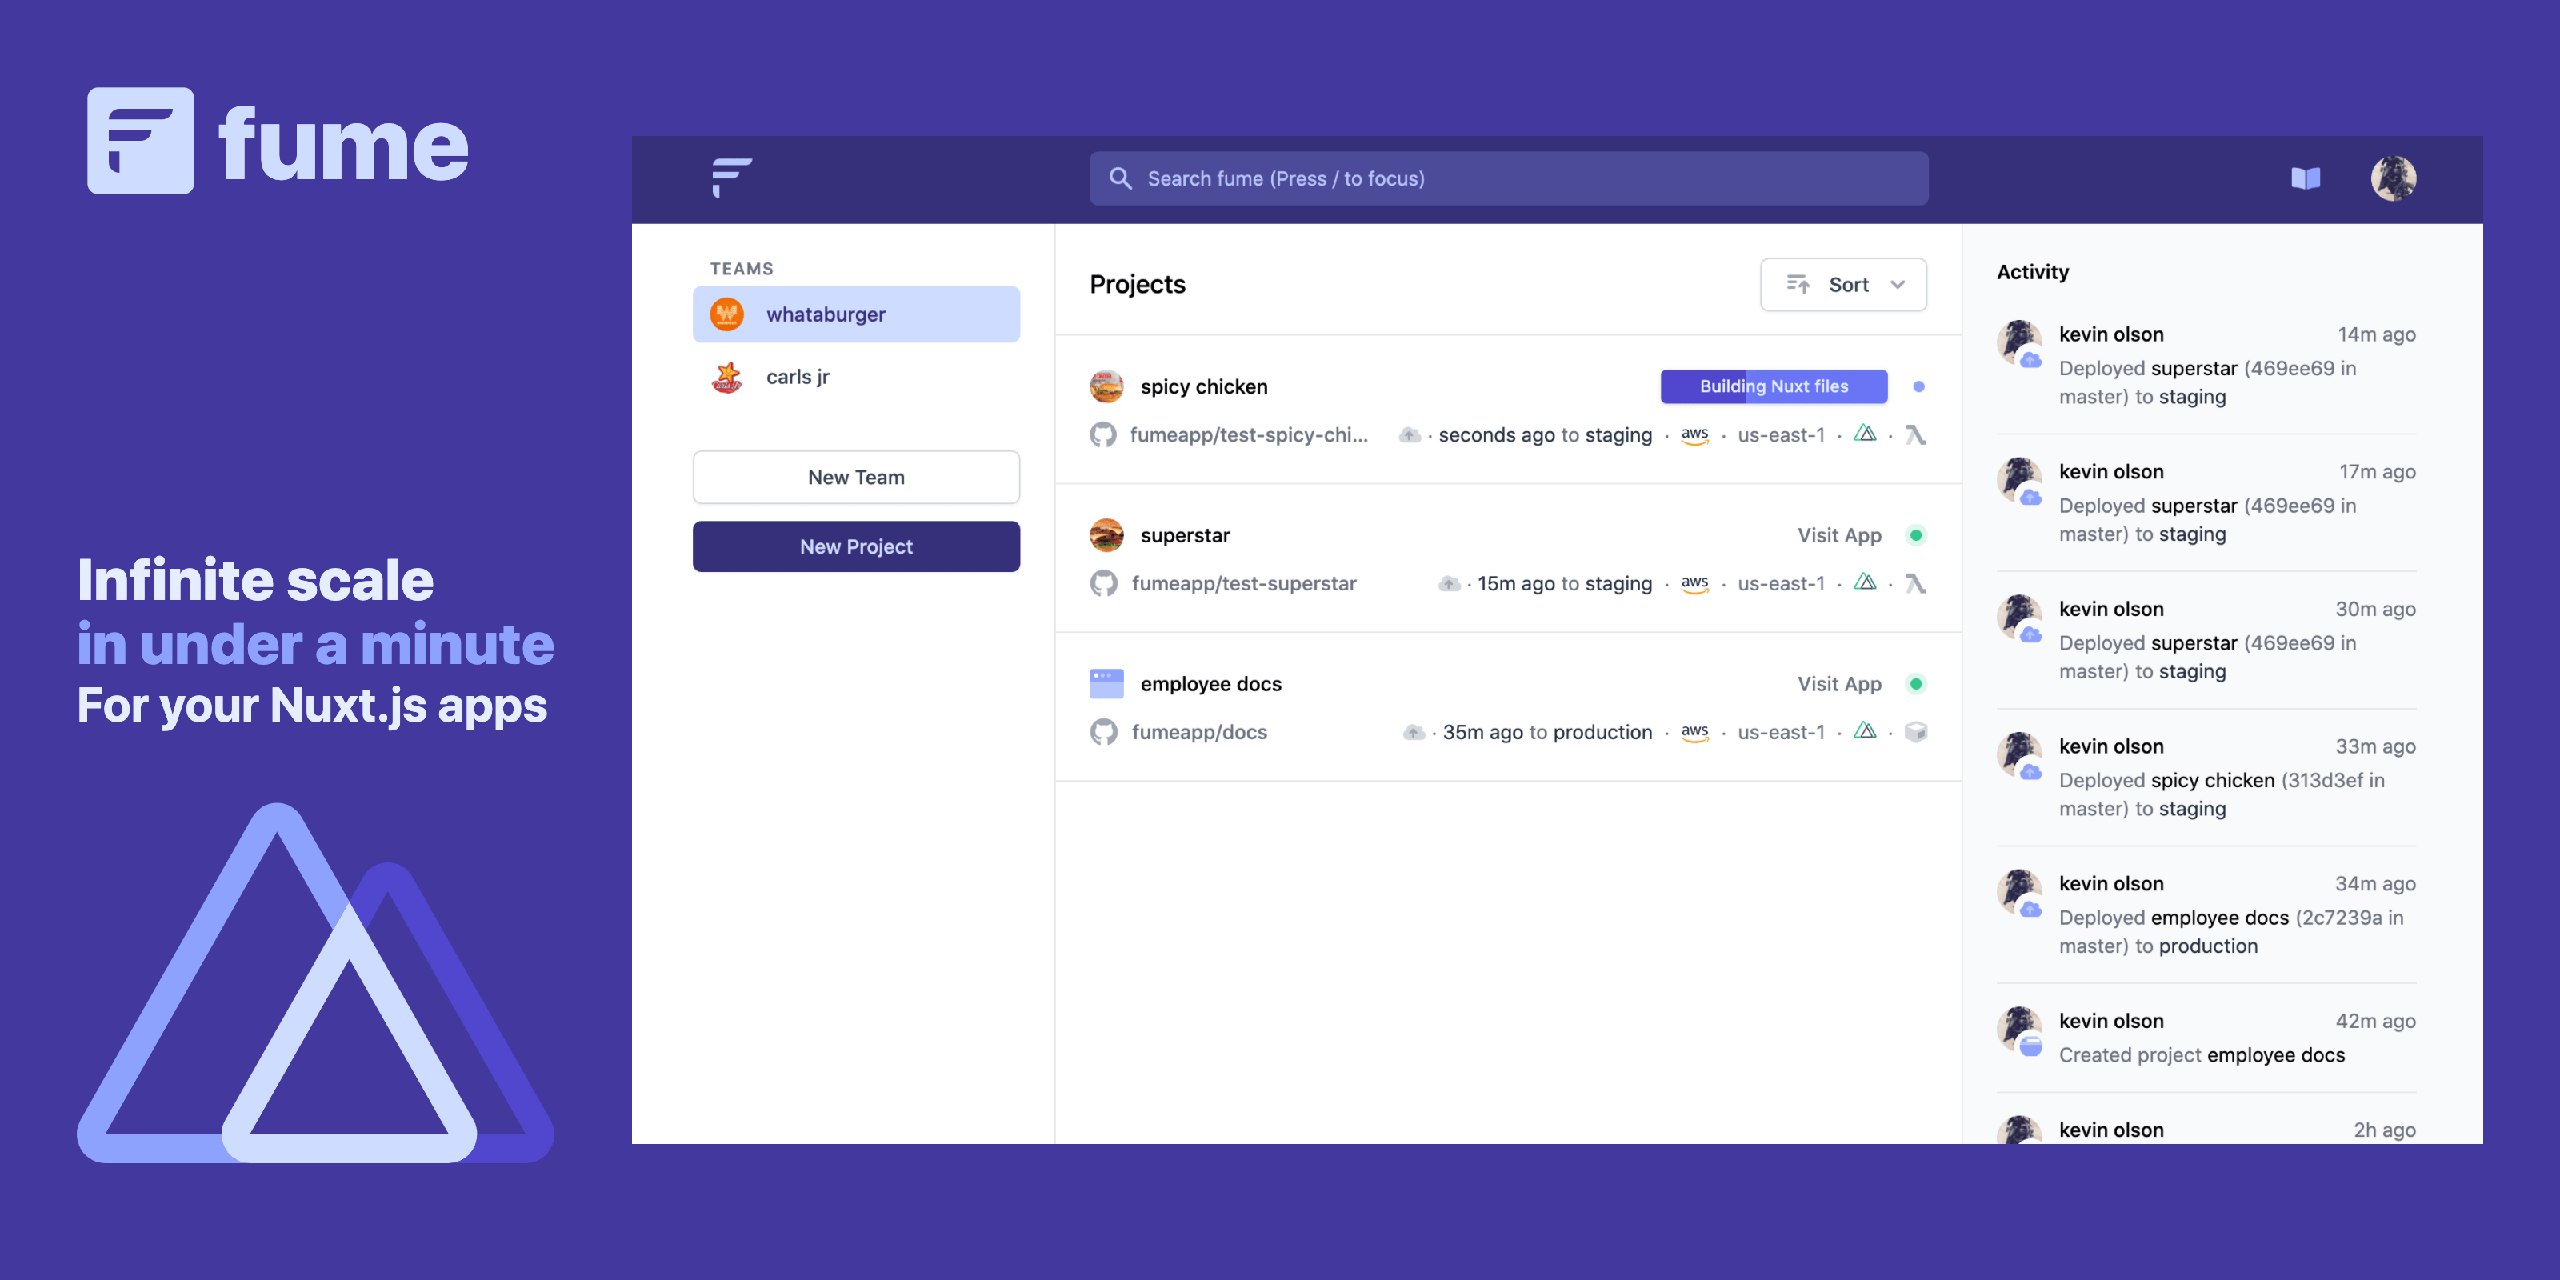Image resolution: width=2560 pixels, height=1280 pixels.
Task: Open the Sort dropdown
Action: point(1843,285)
